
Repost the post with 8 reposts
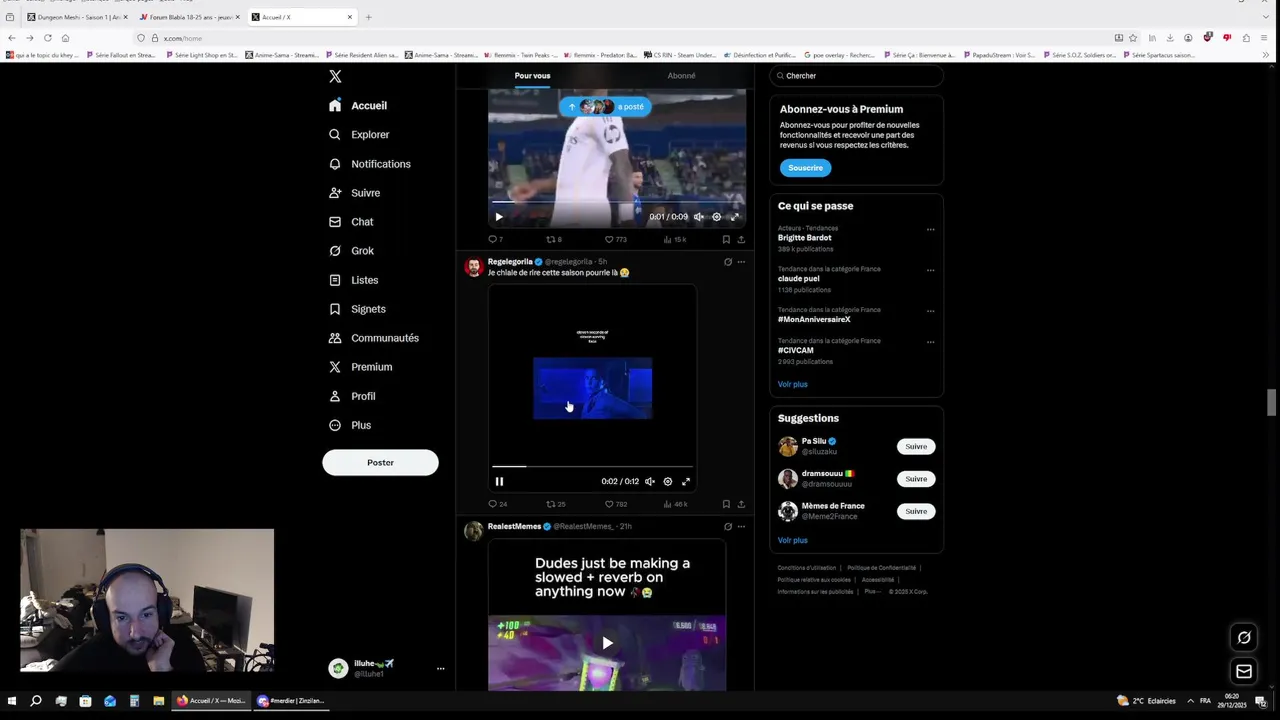click(554, 239)
